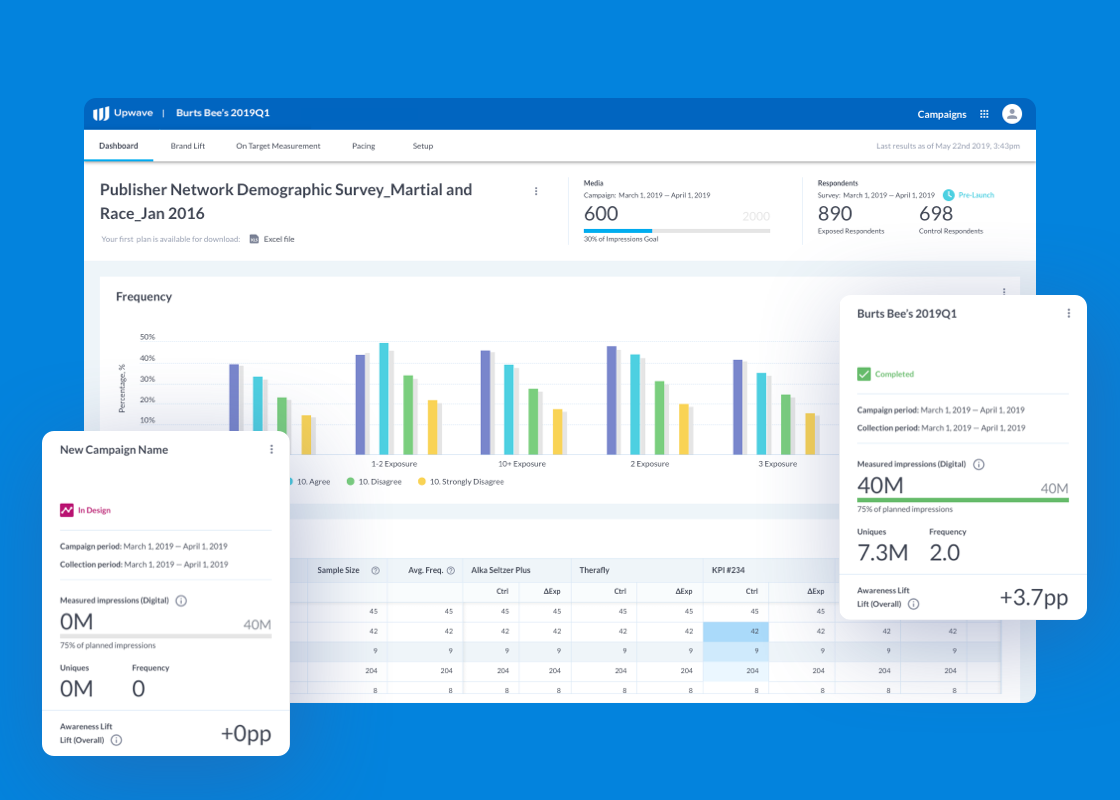Download the Excel file link

coord(279,239)
